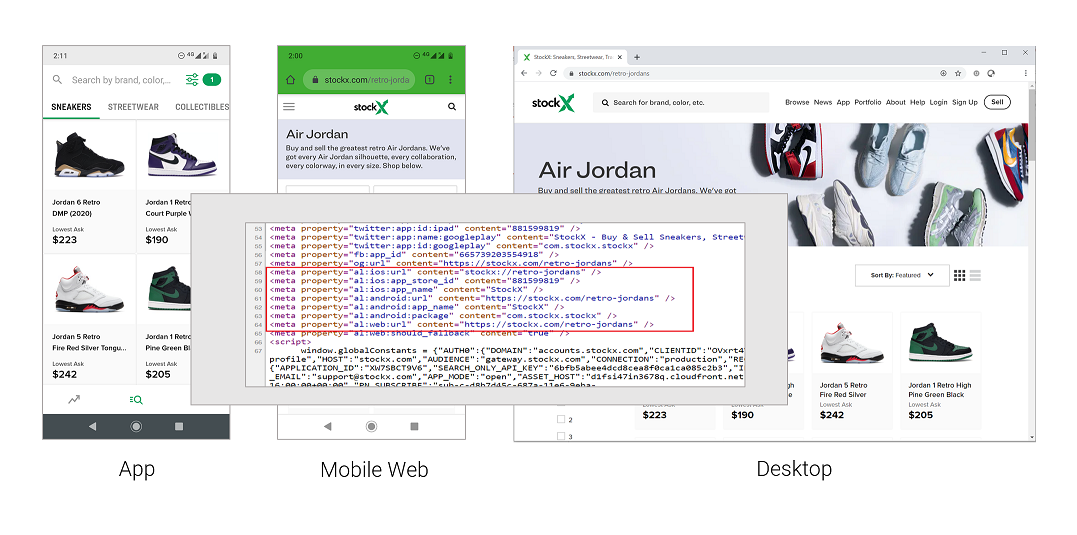
Task: Click About in the desktop site navigation
Action: pos(896,102)
